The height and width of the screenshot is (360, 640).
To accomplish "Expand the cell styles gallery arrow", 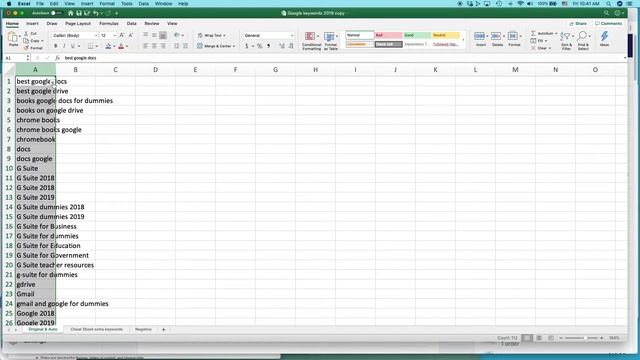I will click(463, 40).
